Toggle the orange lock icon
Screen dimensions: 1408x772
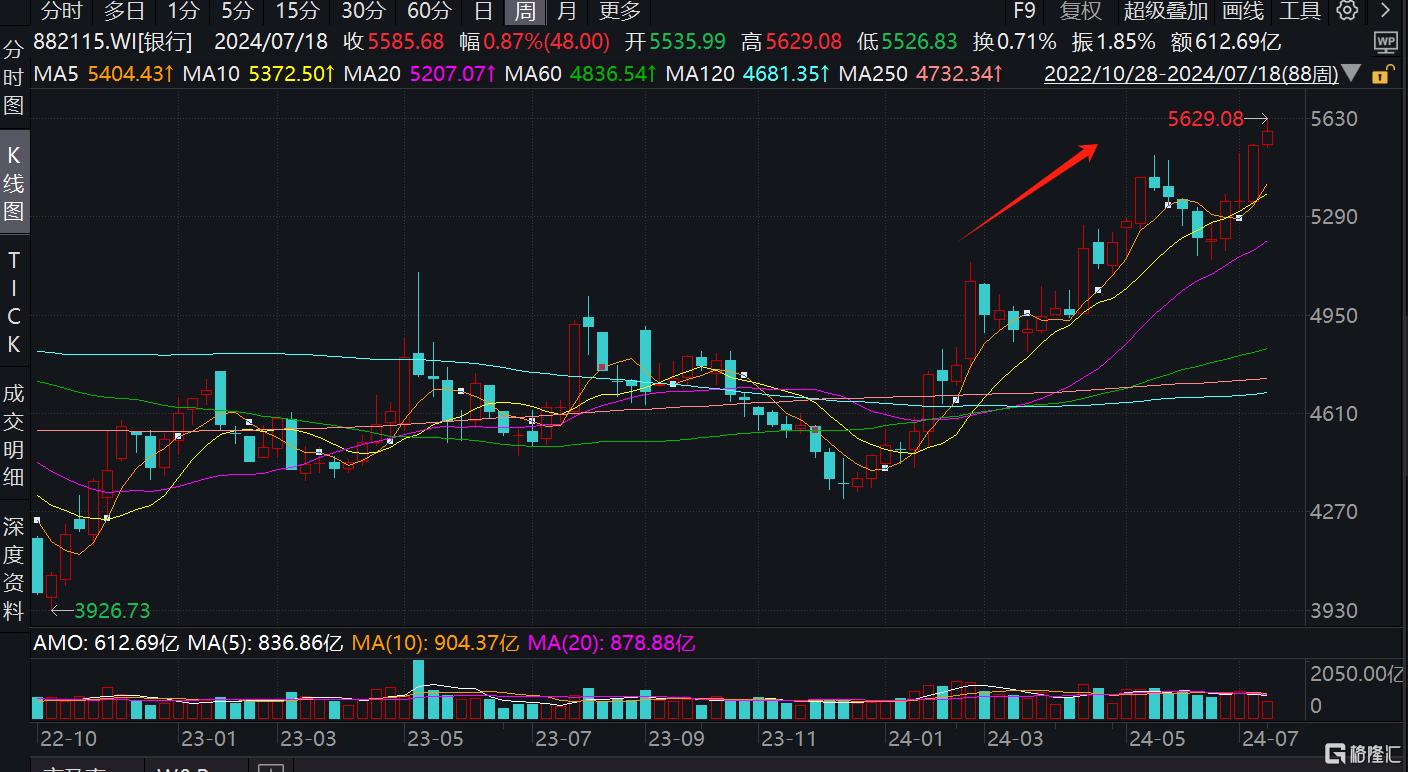tap(1382, 74)
